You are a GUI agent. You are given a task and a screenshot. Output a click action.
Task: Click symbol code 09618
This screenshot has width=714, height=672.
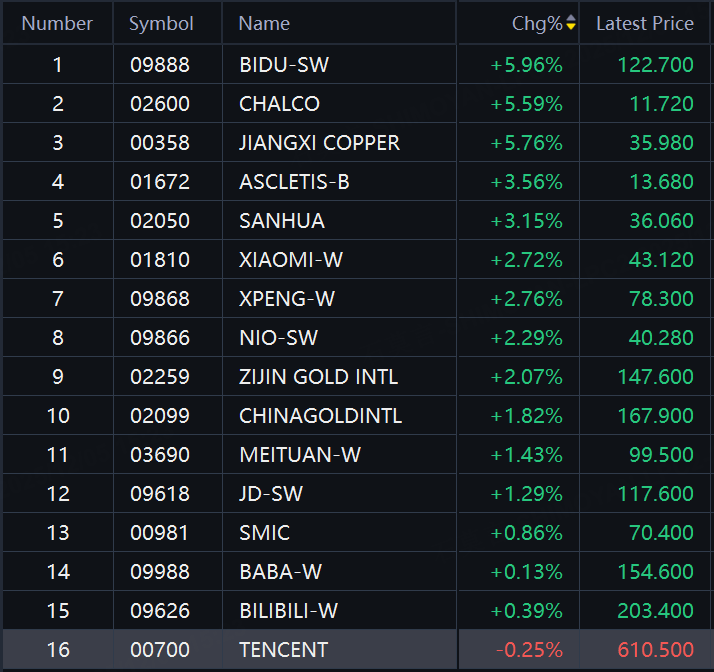click(x=160, y=494)
